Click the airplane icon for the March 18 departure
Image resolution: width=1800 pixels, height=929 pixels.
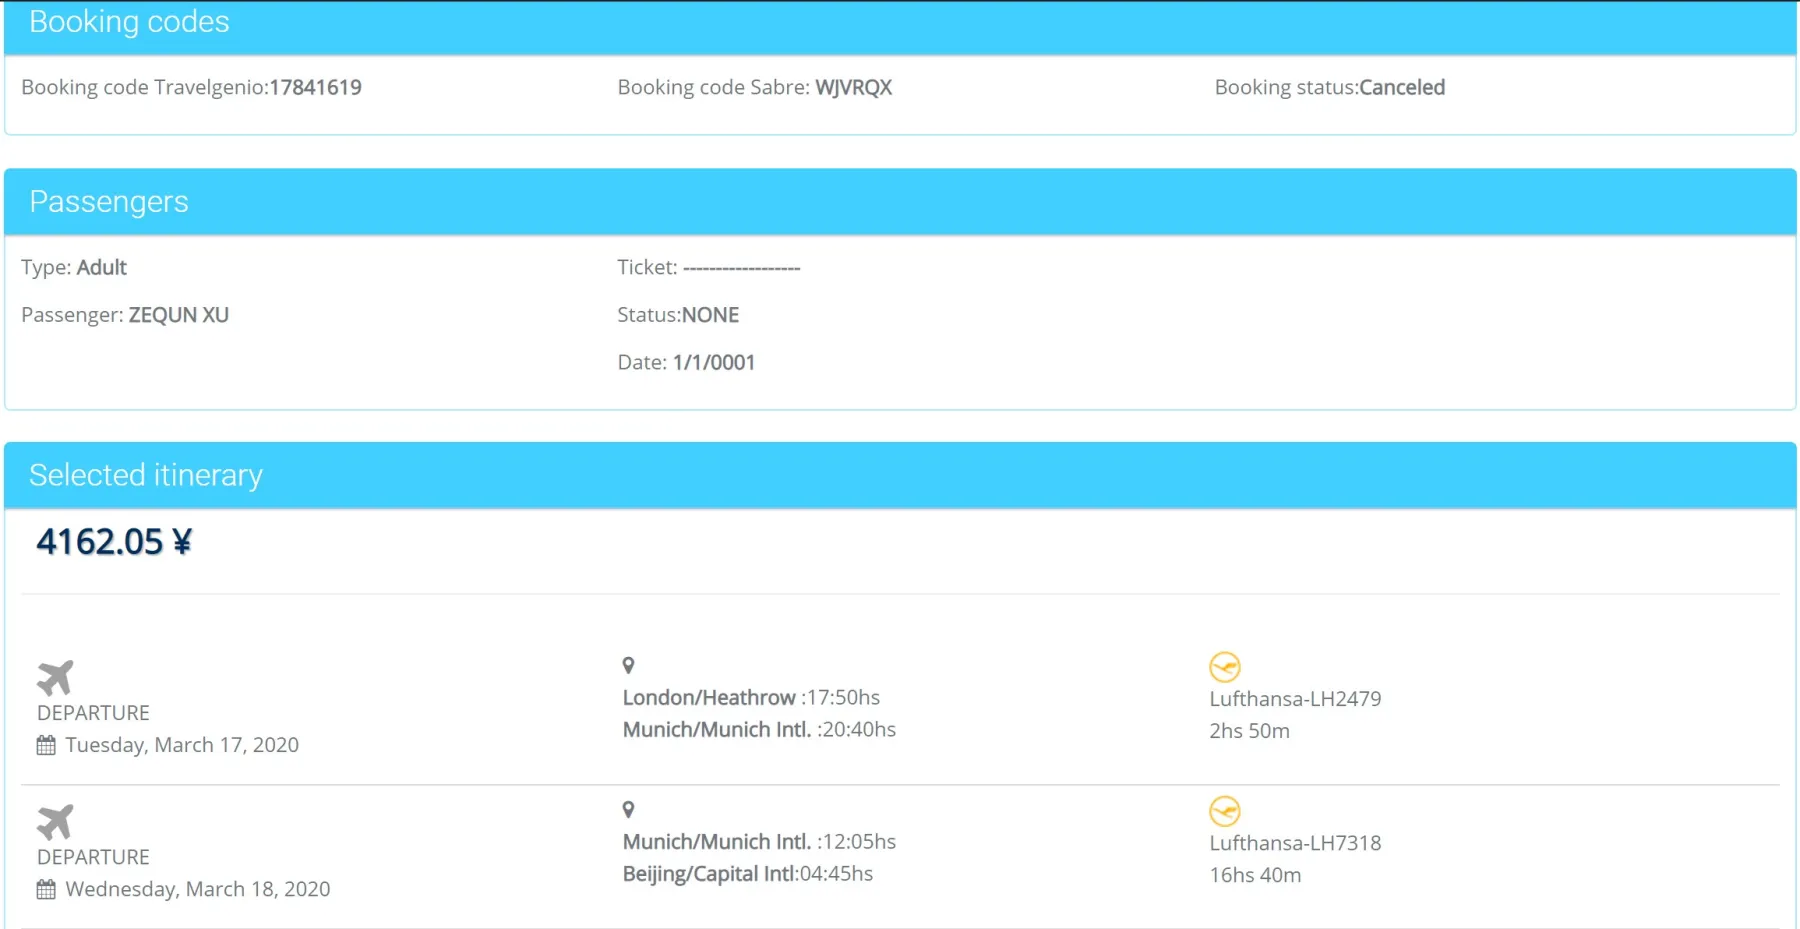click(x=55, y=821)
